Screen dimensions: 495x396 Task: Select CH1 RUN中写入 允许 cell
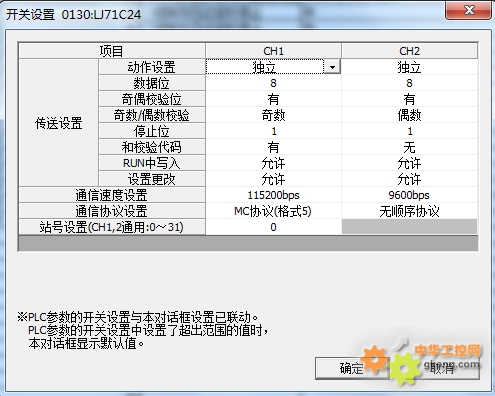(273, 163)
